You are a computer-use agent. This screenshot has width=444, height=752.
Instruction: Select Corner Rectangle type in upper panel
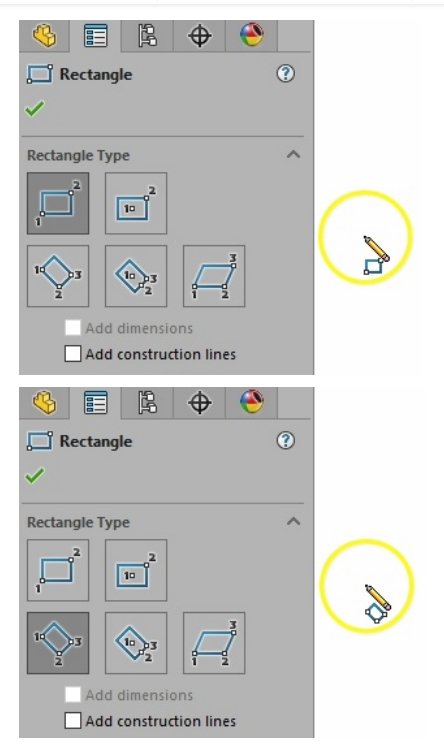point(58,203)
